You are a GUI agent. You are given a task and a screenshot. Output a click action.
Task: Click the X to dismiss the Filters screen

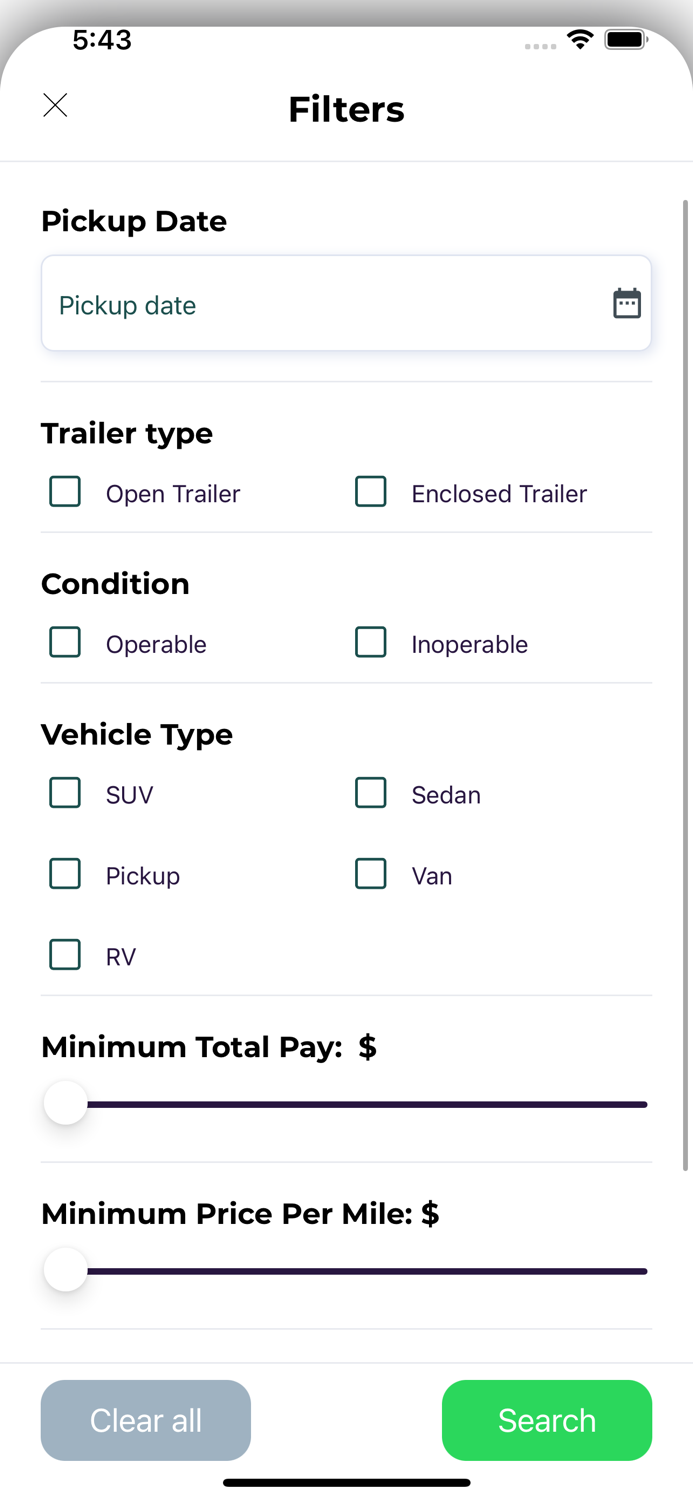(x=55, y=105)
